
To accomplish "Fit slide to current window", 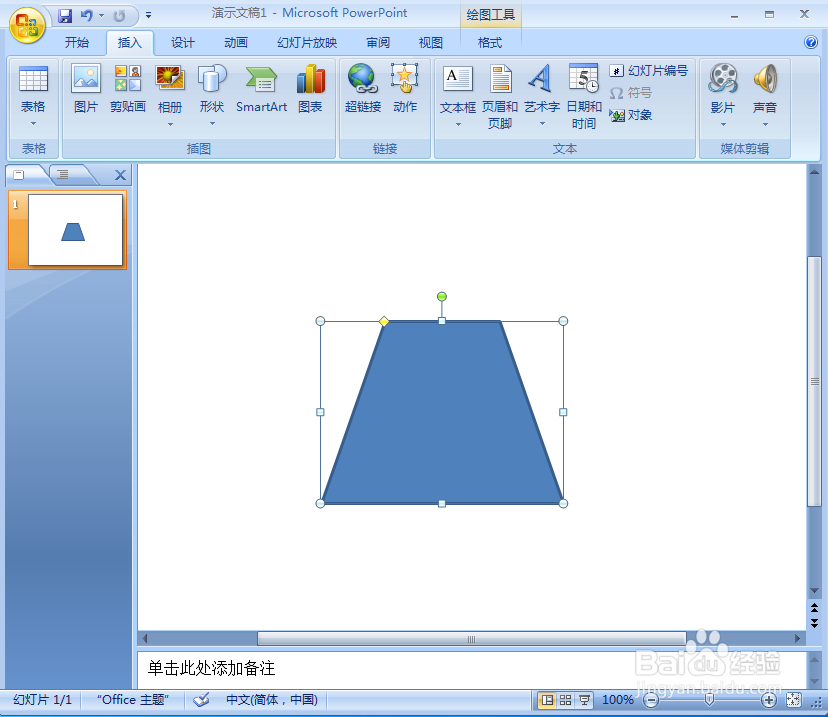I will [x=793, y=700].
